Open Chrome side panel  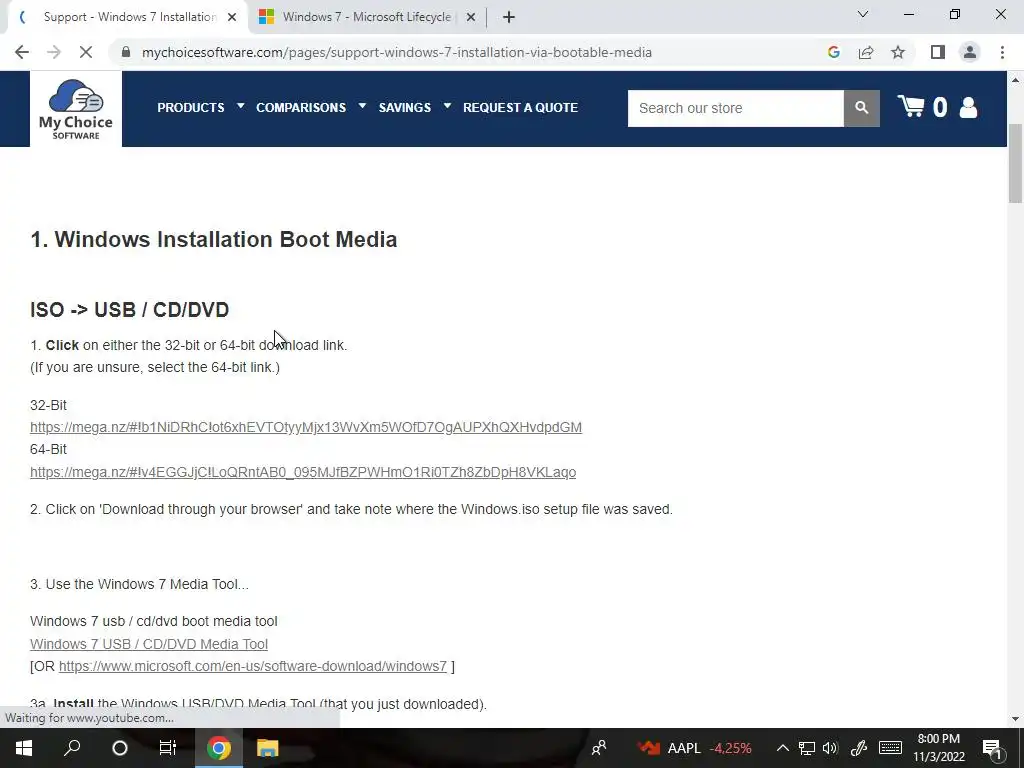[938, 52]
